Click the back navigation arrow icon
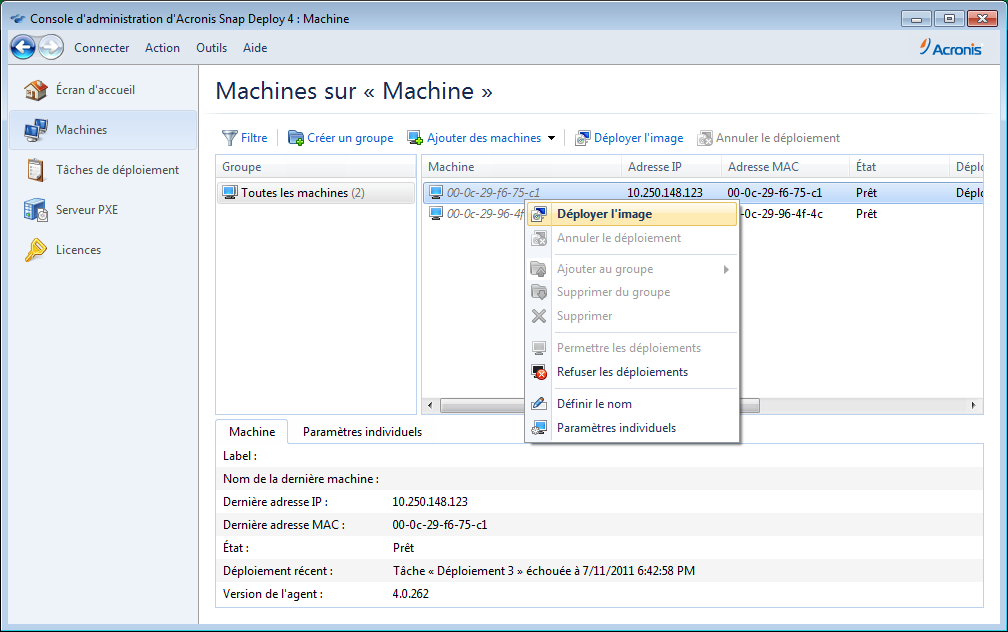Viewport: 1008px width, 632px height. click(x=23, y=47)
